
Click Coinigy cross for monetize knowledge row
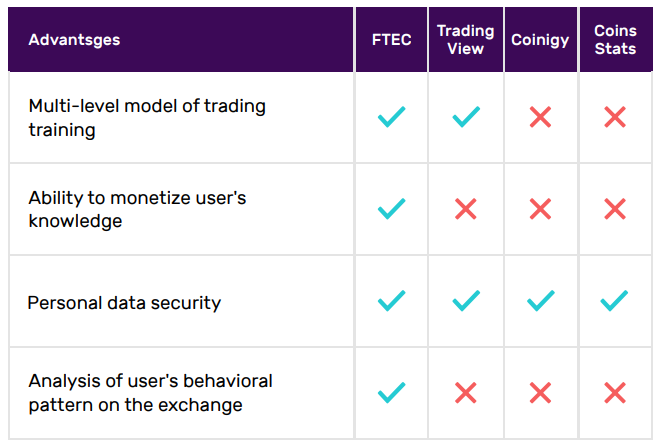coord(540,209)
